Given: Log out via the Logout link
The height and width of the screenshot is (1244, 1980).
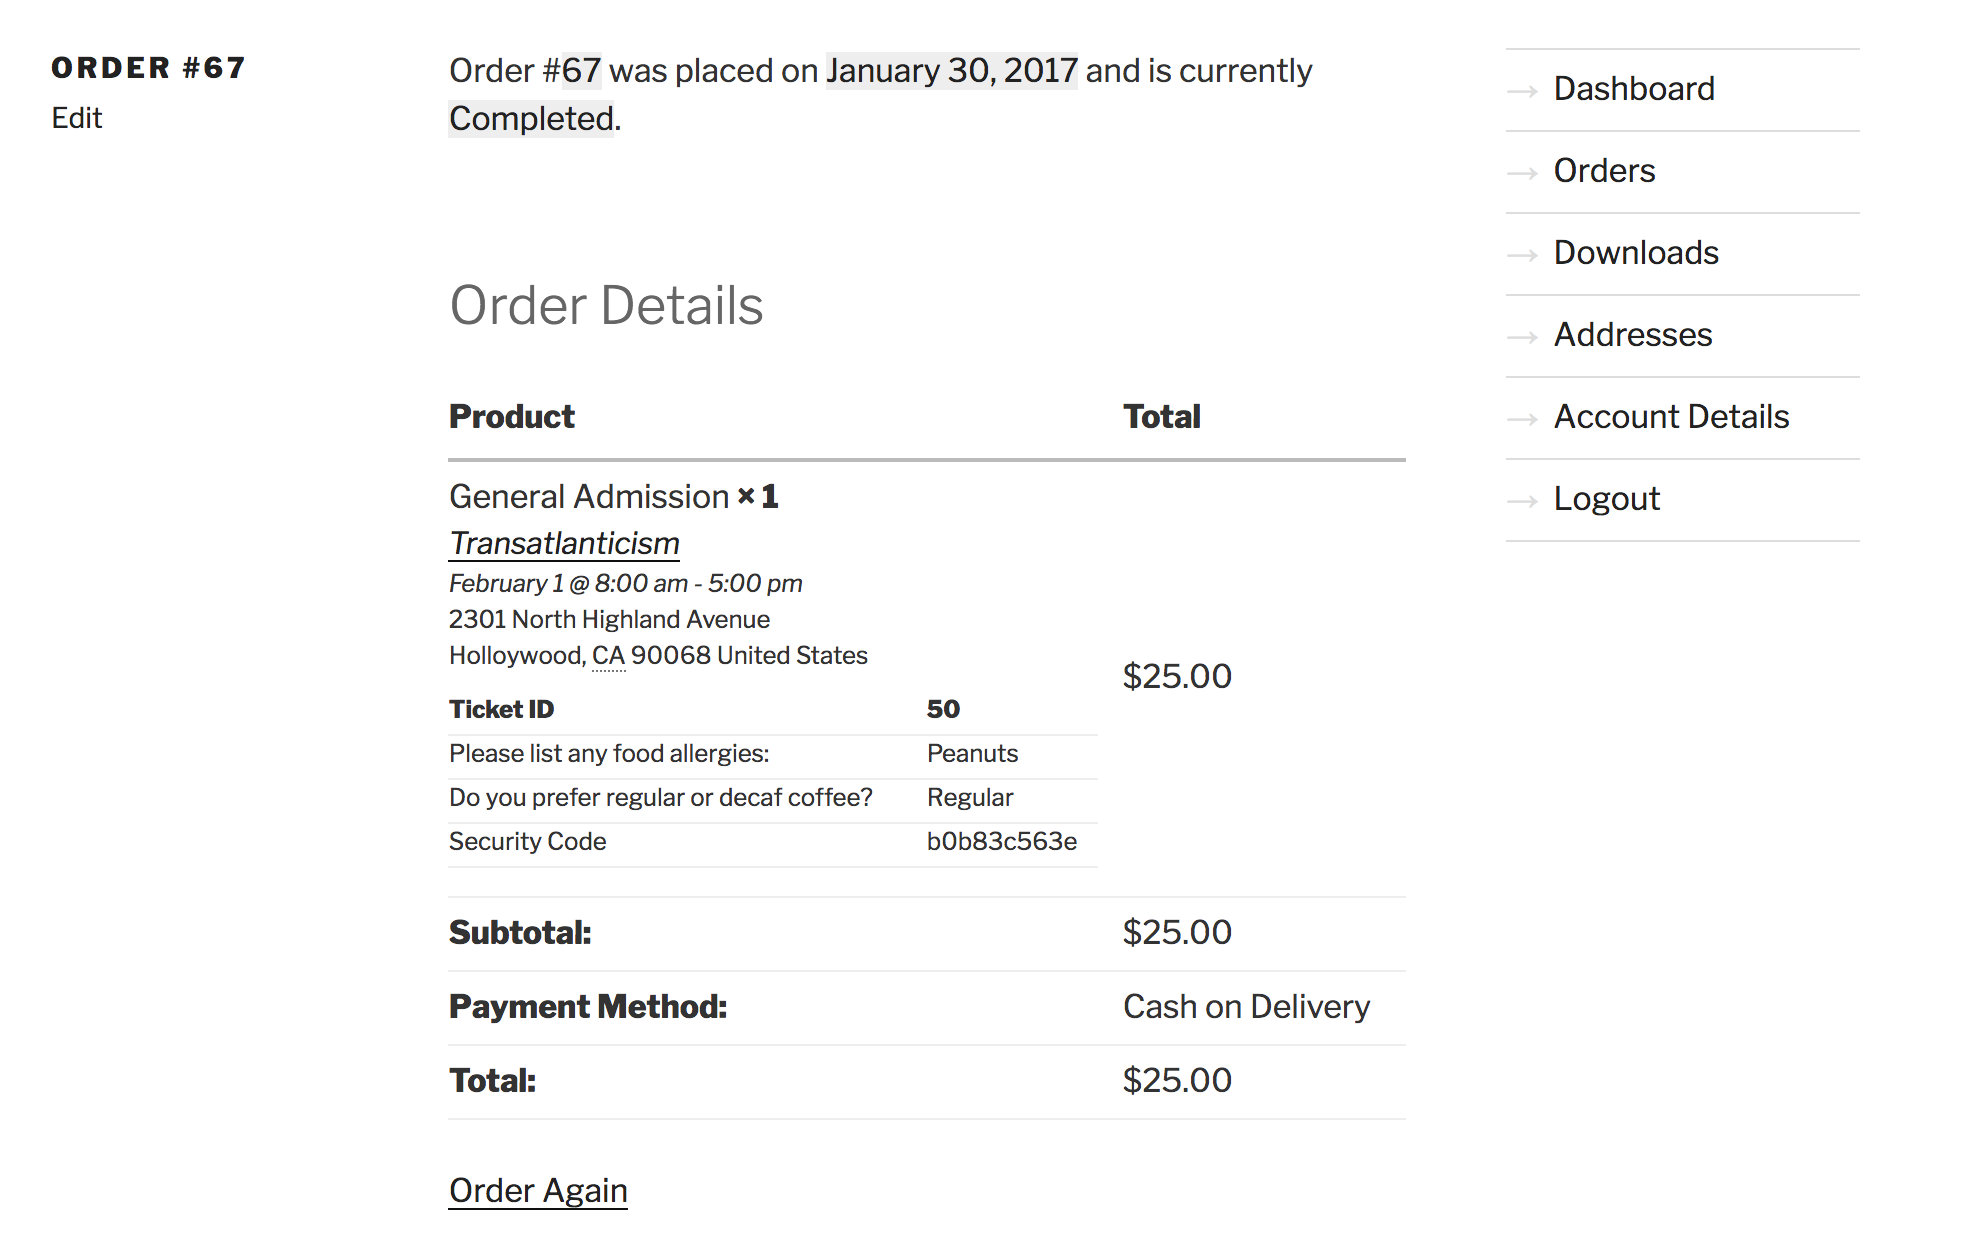Looking at the screenshot, I should point(1606,499).
